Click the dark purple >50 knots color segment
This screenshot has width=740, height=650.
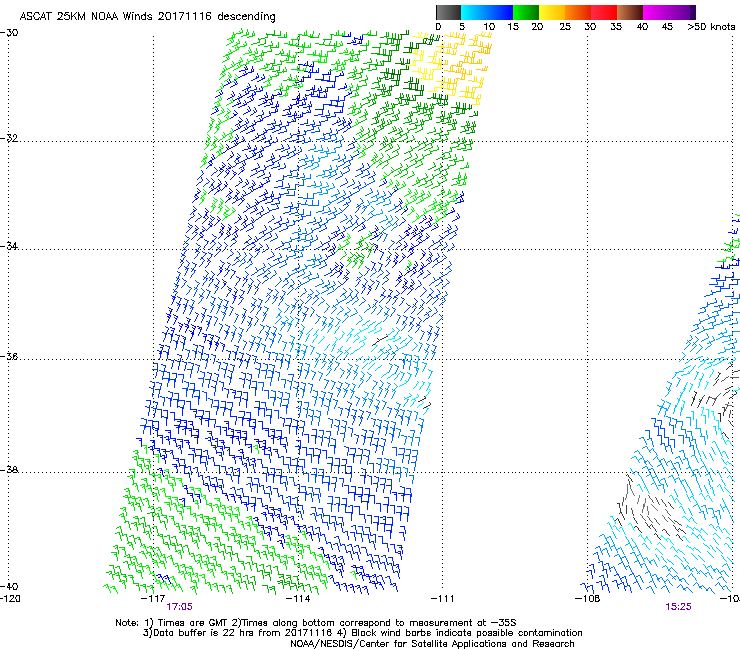[693, 12]
